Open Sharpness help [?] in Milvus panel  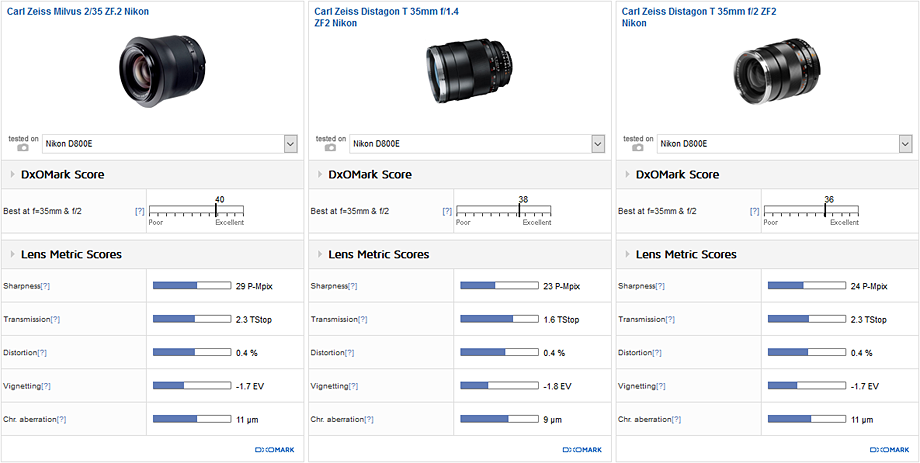tap(45, 286)
